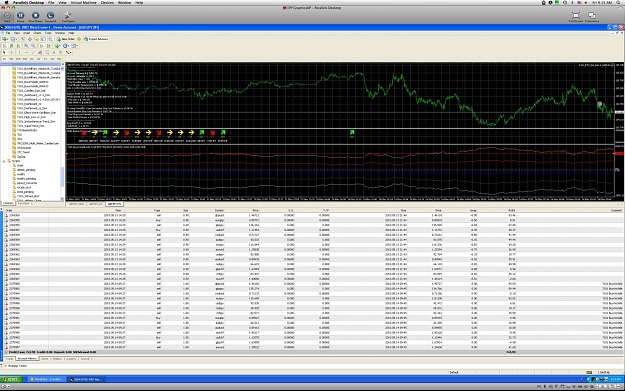Screen dimensions: 625x391
Task: Select the ZigZag indicator in Navigator
Action: tap(21, 157)
